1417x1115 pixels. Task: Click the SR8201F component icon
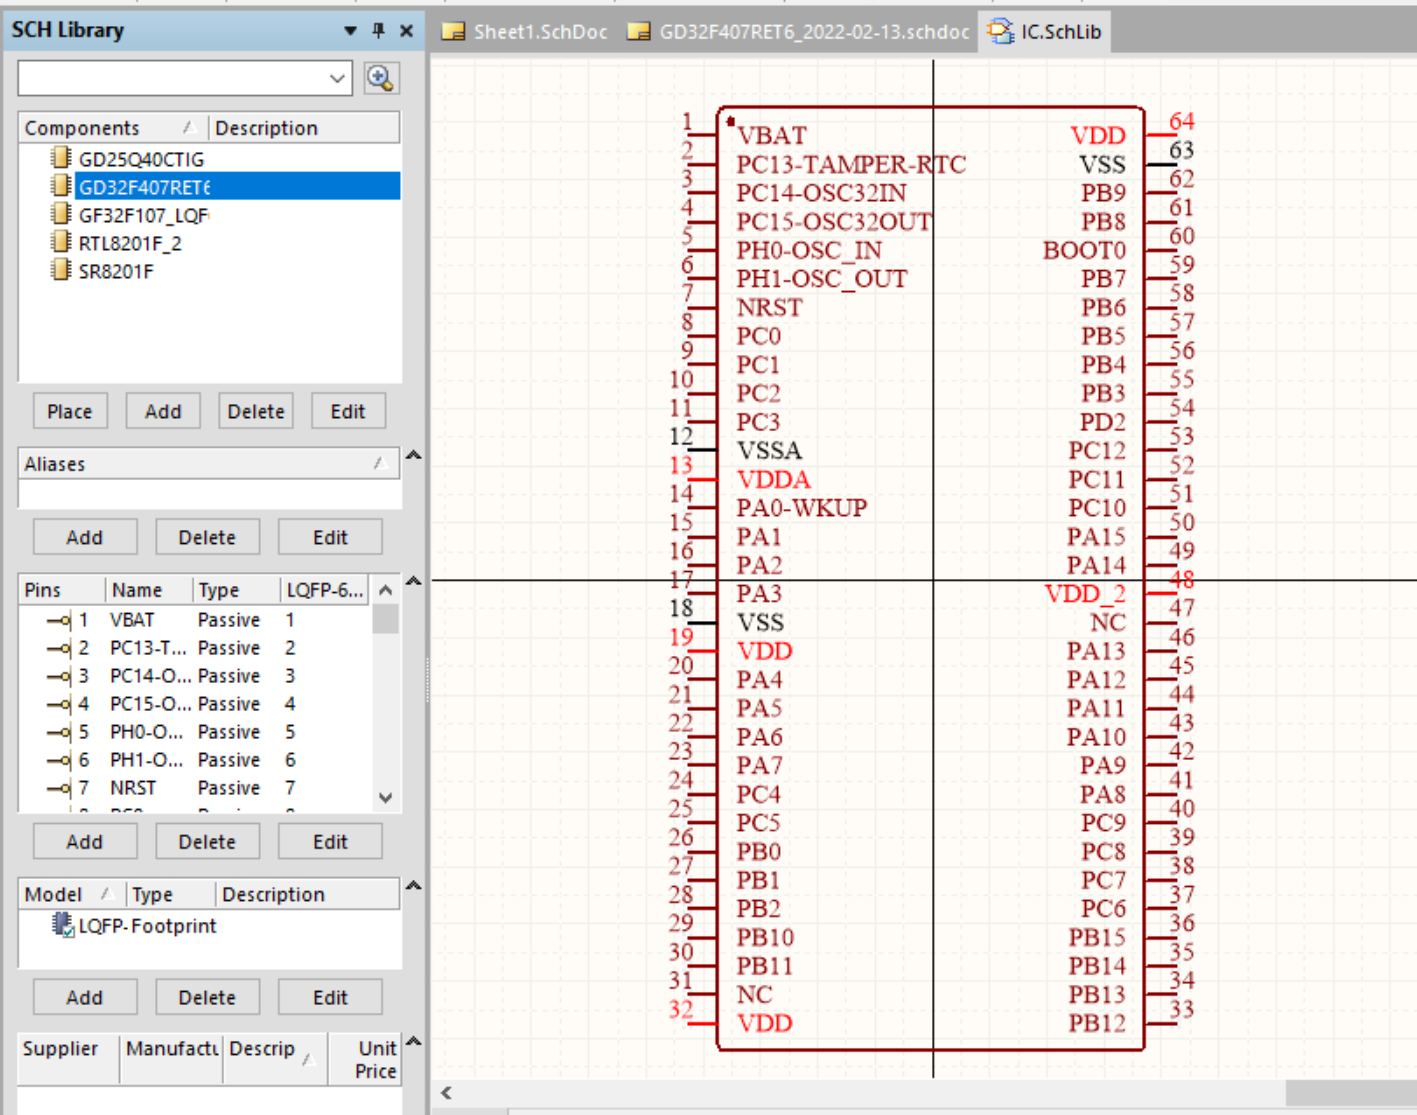[61, 270]
